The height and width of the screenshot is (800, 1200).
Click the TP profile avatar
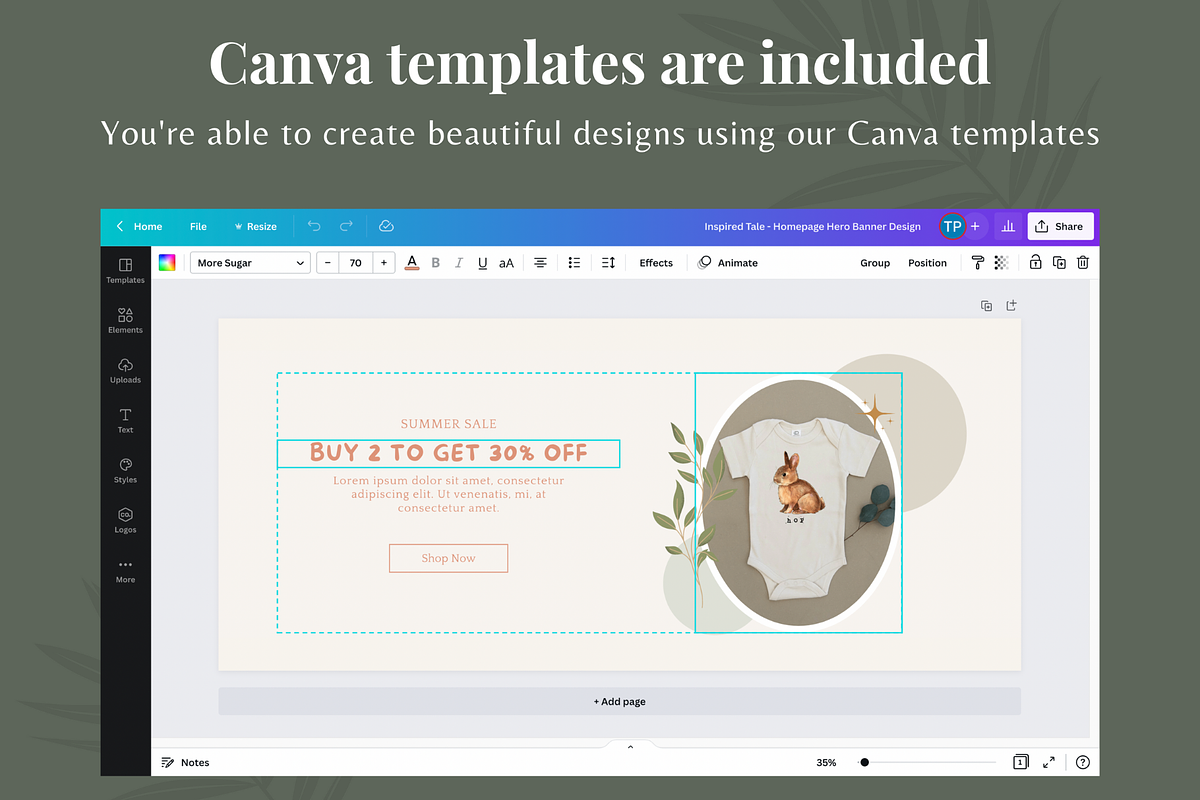(952, 226)
